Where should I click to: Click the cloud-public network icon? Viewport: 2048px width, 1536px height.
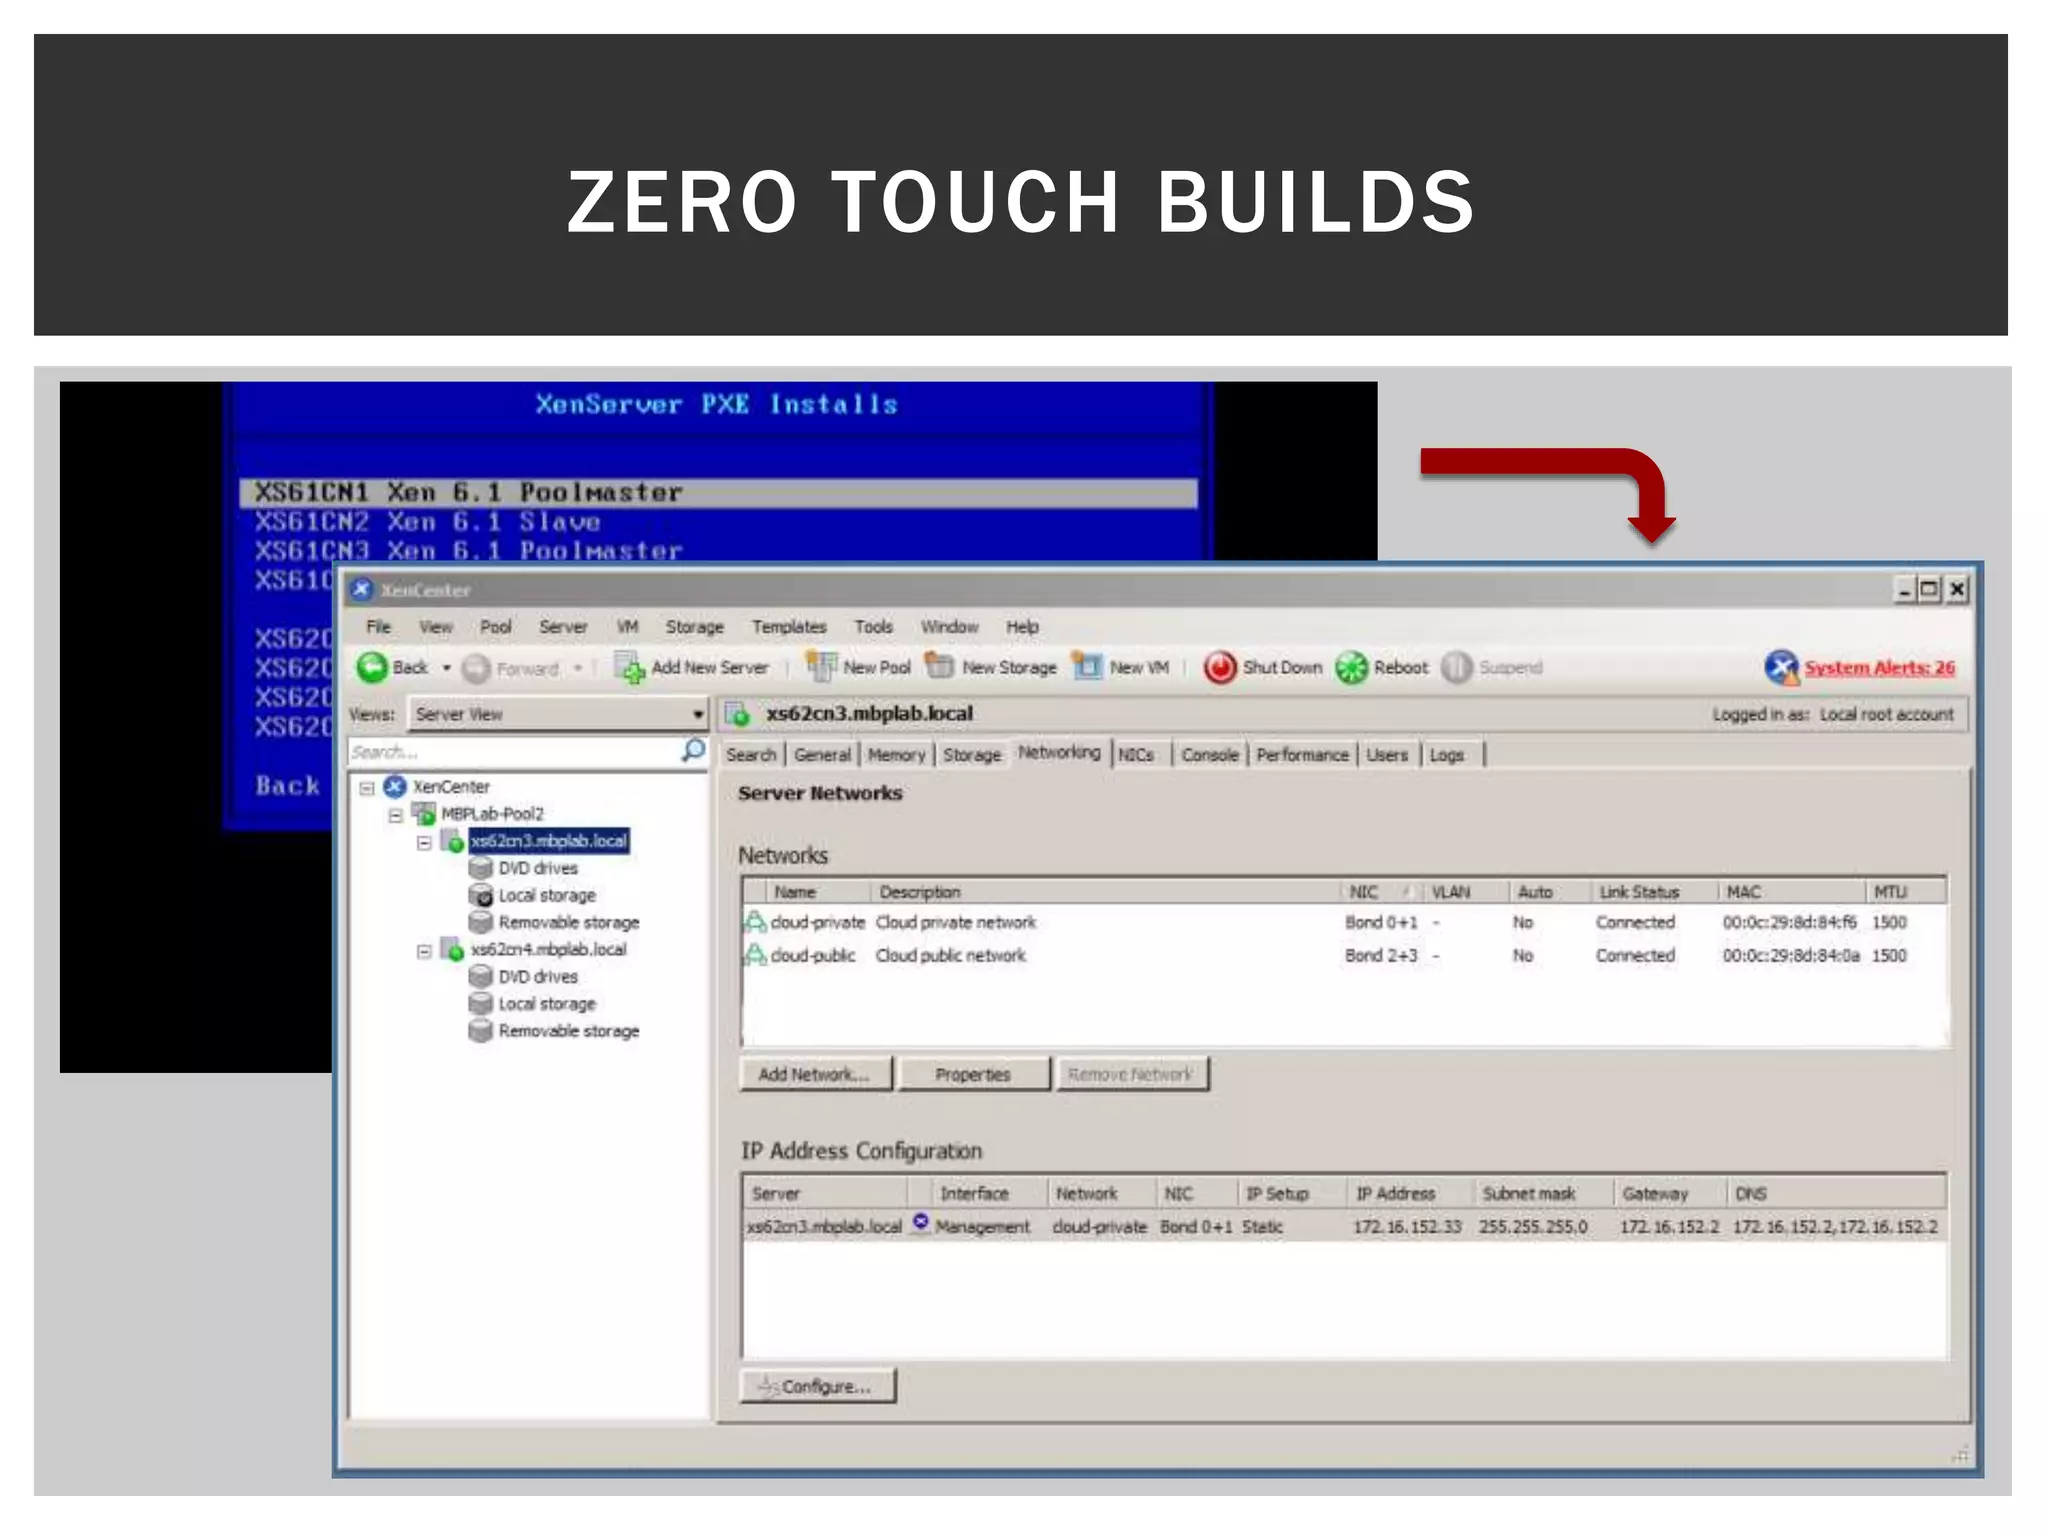point(755,955)
